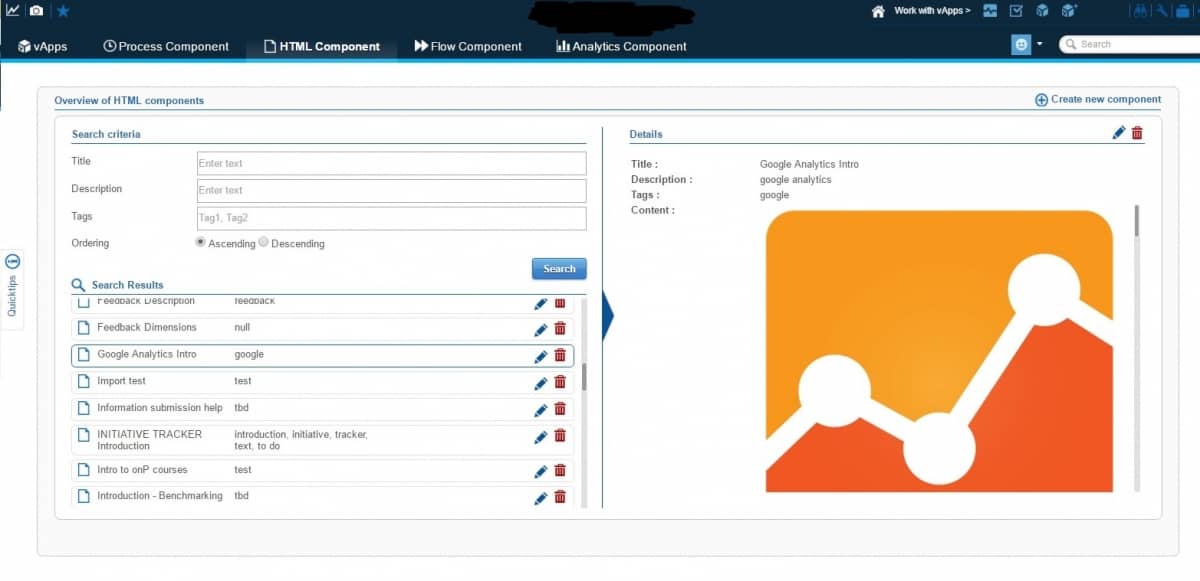Delete the Feedback Dimensions component
1200x581 pixels.
(x=560, y=328)
